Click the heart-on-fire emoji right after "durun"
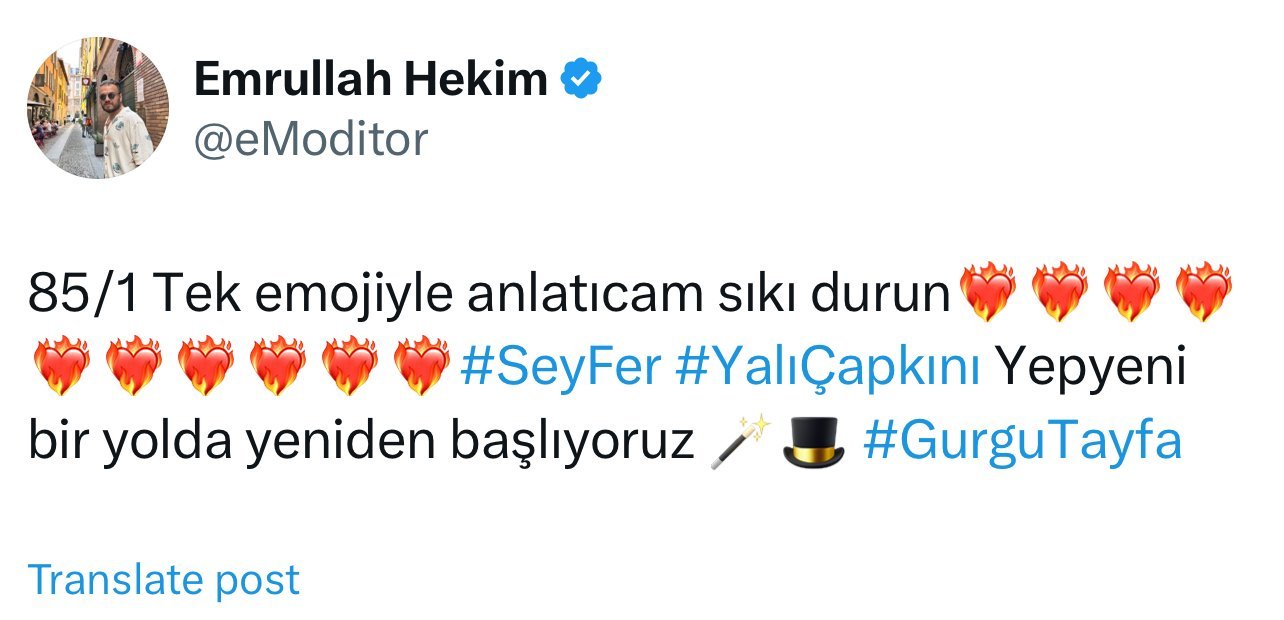The image size is (1284, 620). [987, 293]
